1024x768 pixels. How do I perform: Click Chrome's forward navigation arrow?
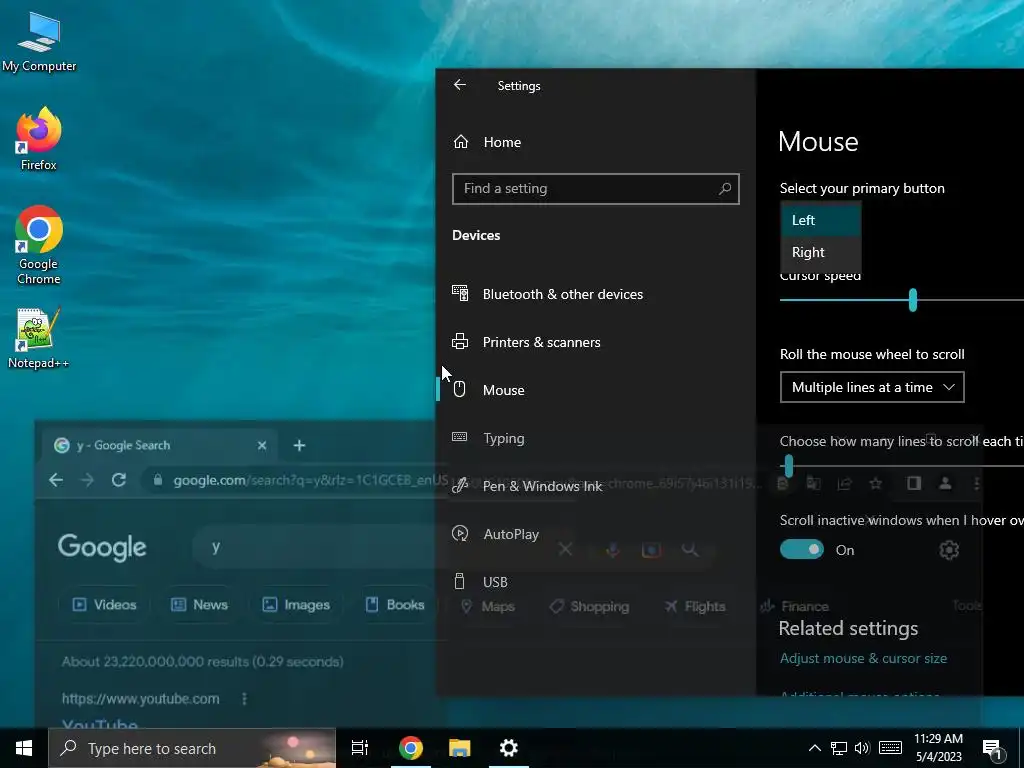[x=88, y=481]
